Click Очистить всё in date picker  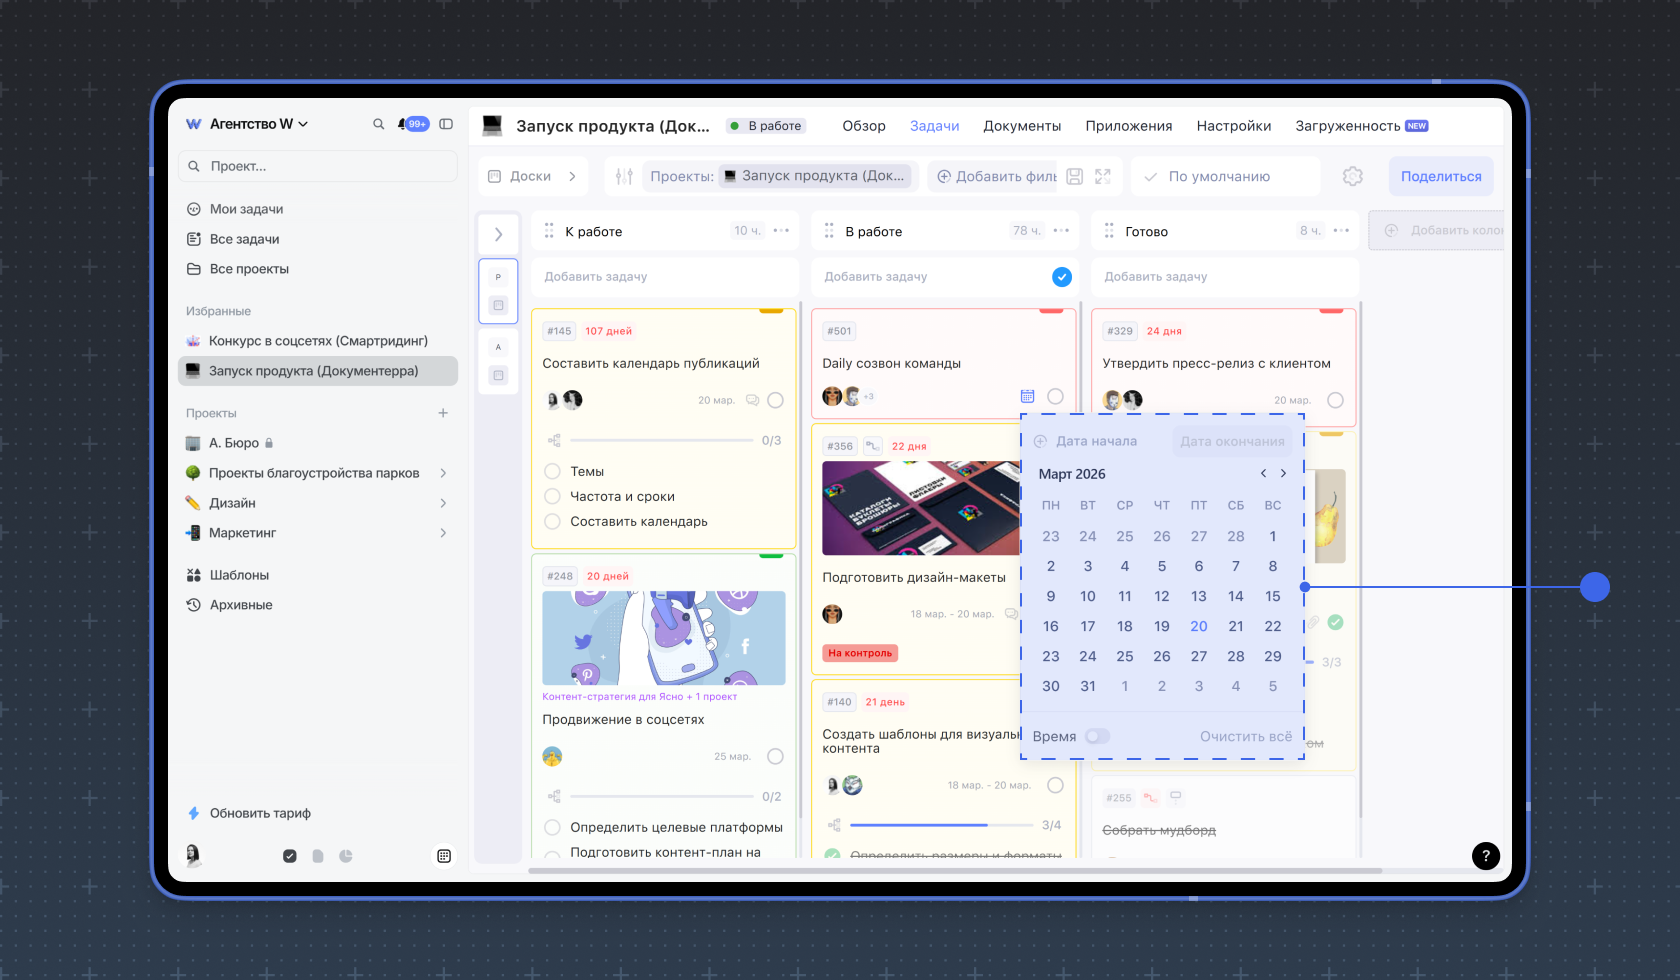(1245, 736)
